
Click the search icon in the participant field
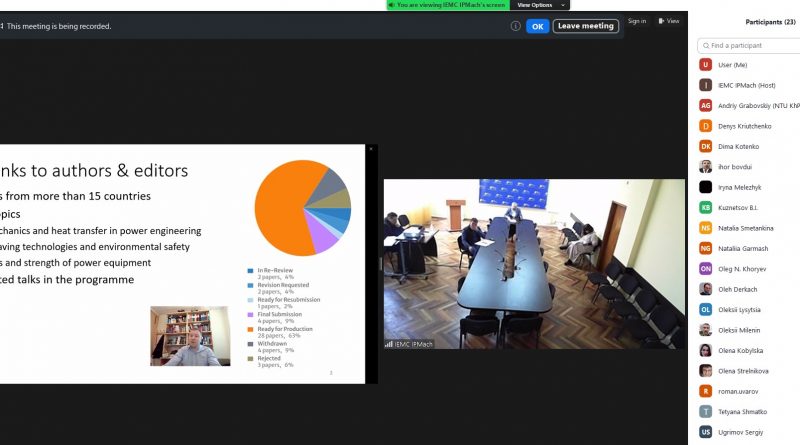coord(705,45)
